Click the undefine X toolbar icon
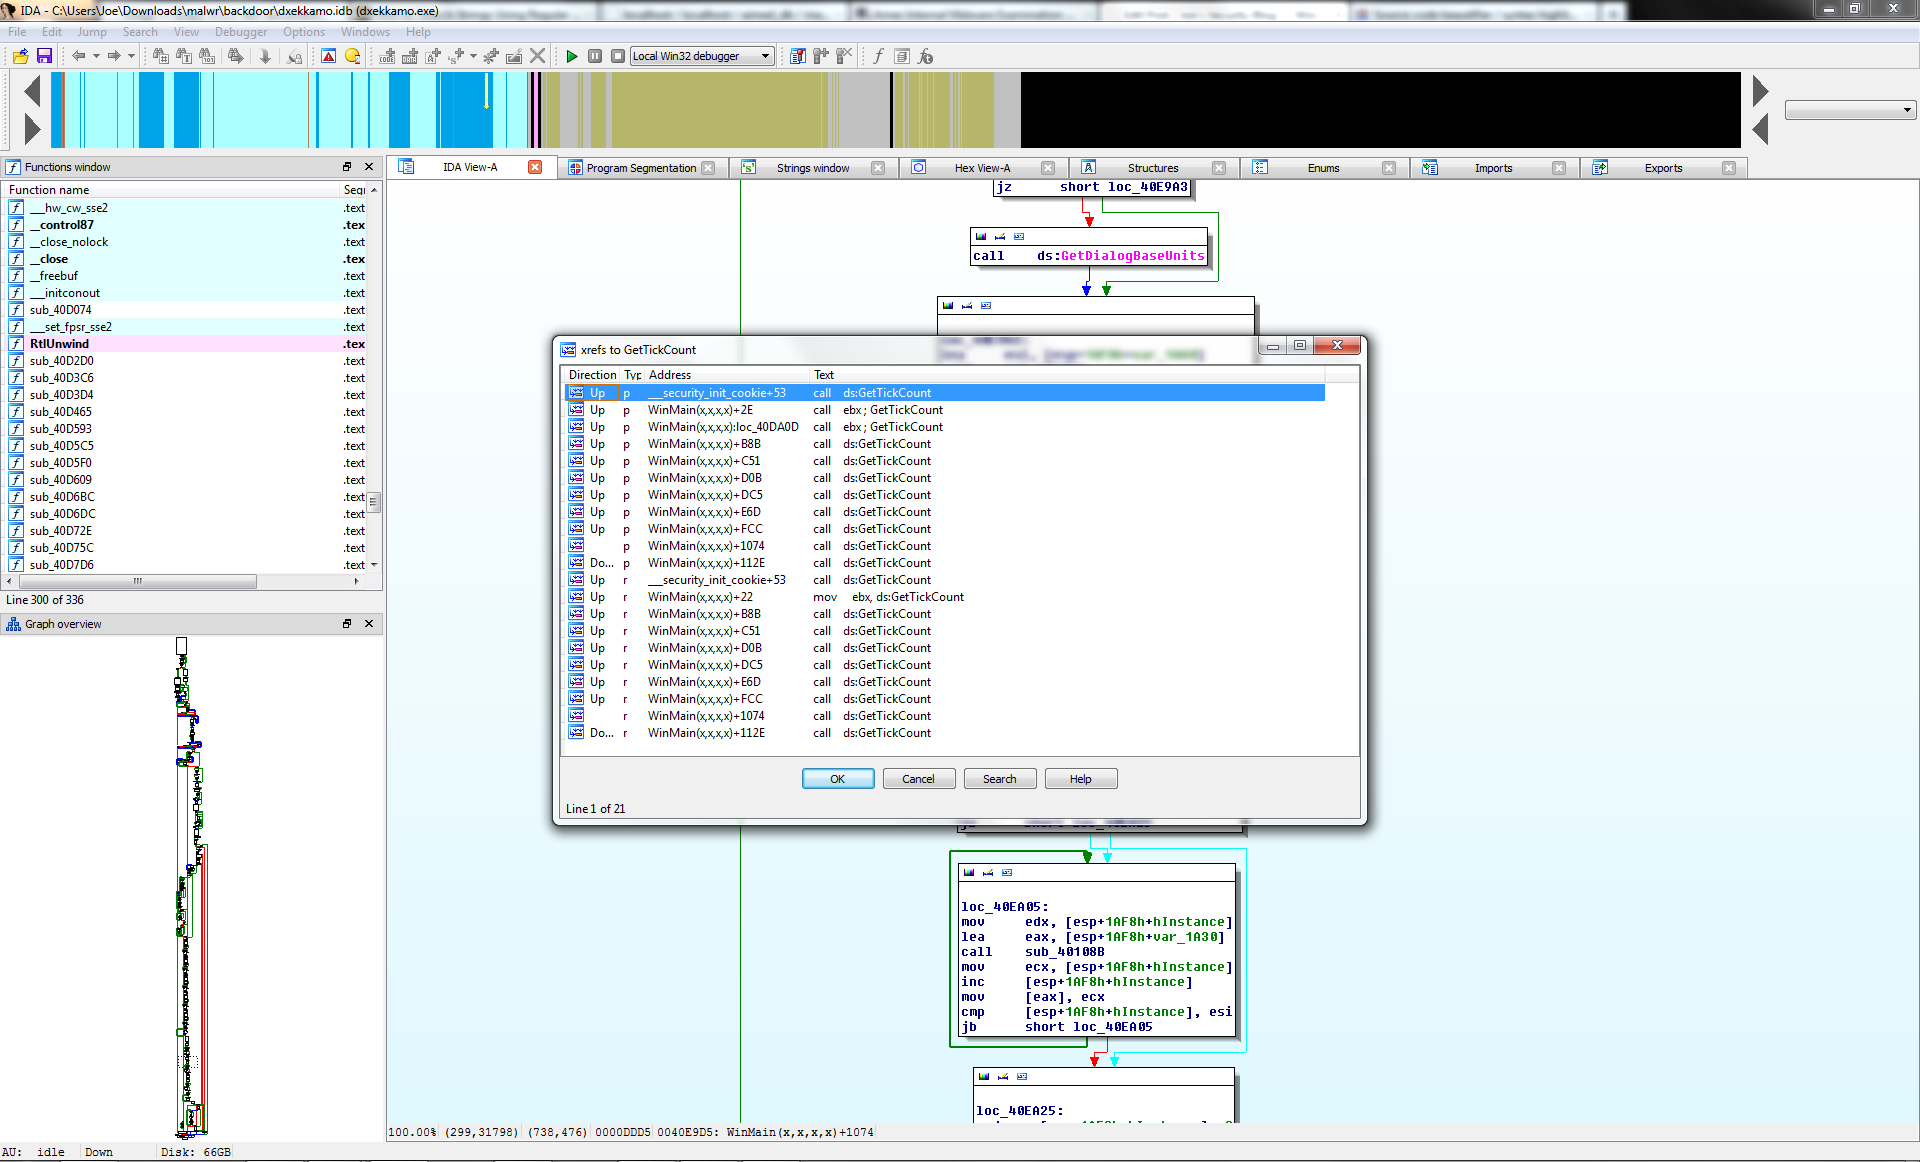 (x=538, y=56)
